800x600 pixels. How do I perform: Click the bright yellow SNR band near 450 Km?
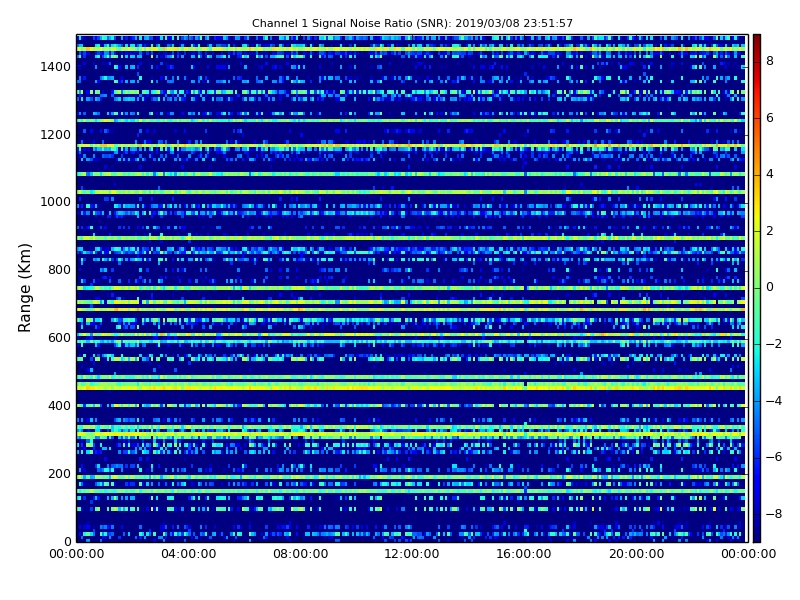tap(411, 387)
